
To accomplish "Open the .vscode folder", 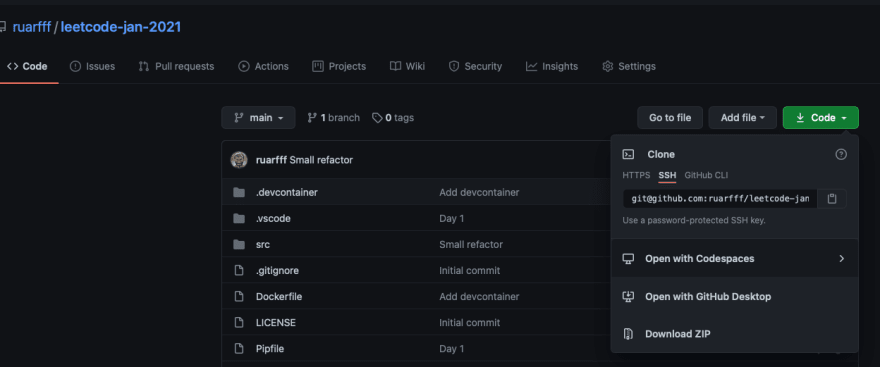I will pos(273,218).
